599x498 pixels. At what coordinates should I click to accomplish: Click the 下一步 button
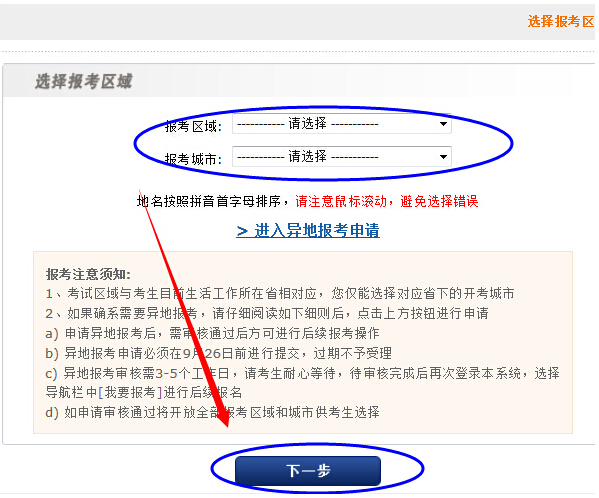[308, 471]
